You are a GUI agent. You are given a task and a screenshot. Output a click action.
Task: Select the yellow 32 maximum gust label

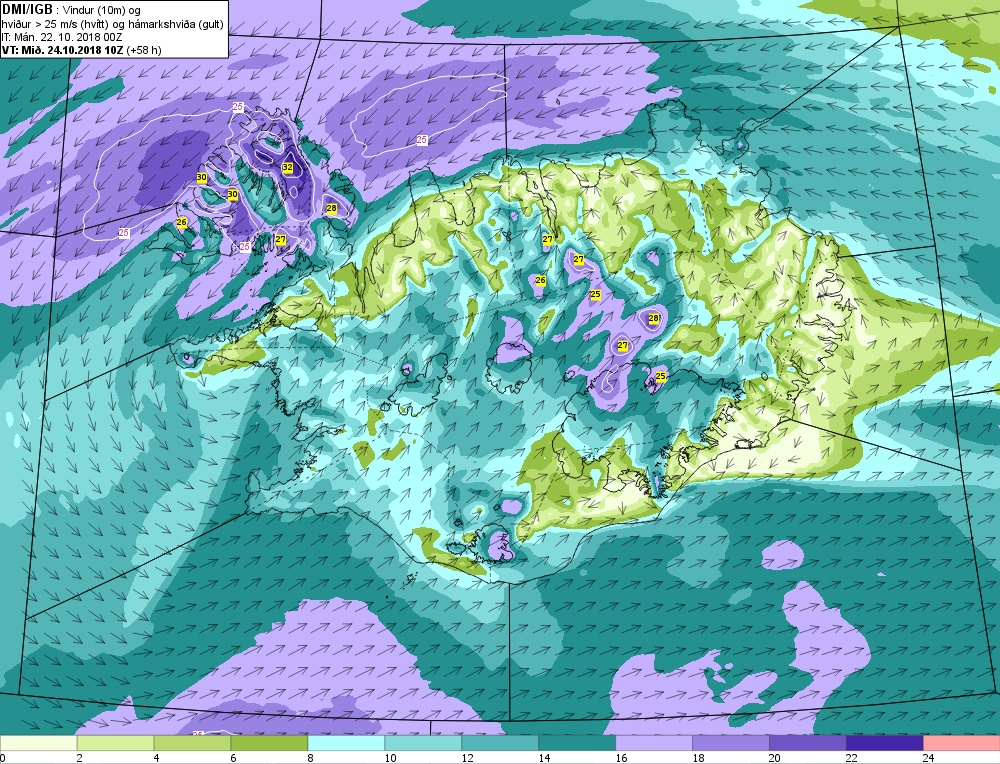pos(288,167)
